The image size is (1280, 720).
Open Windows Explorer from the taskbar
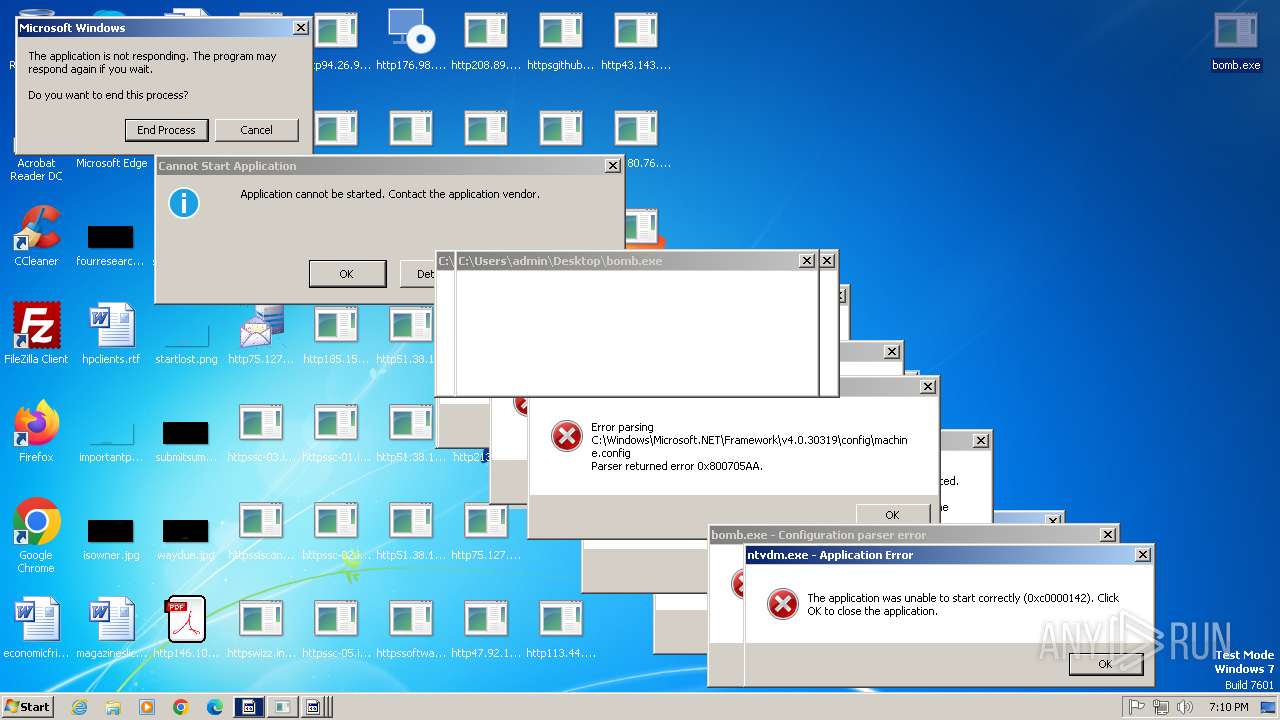(113, 707)
